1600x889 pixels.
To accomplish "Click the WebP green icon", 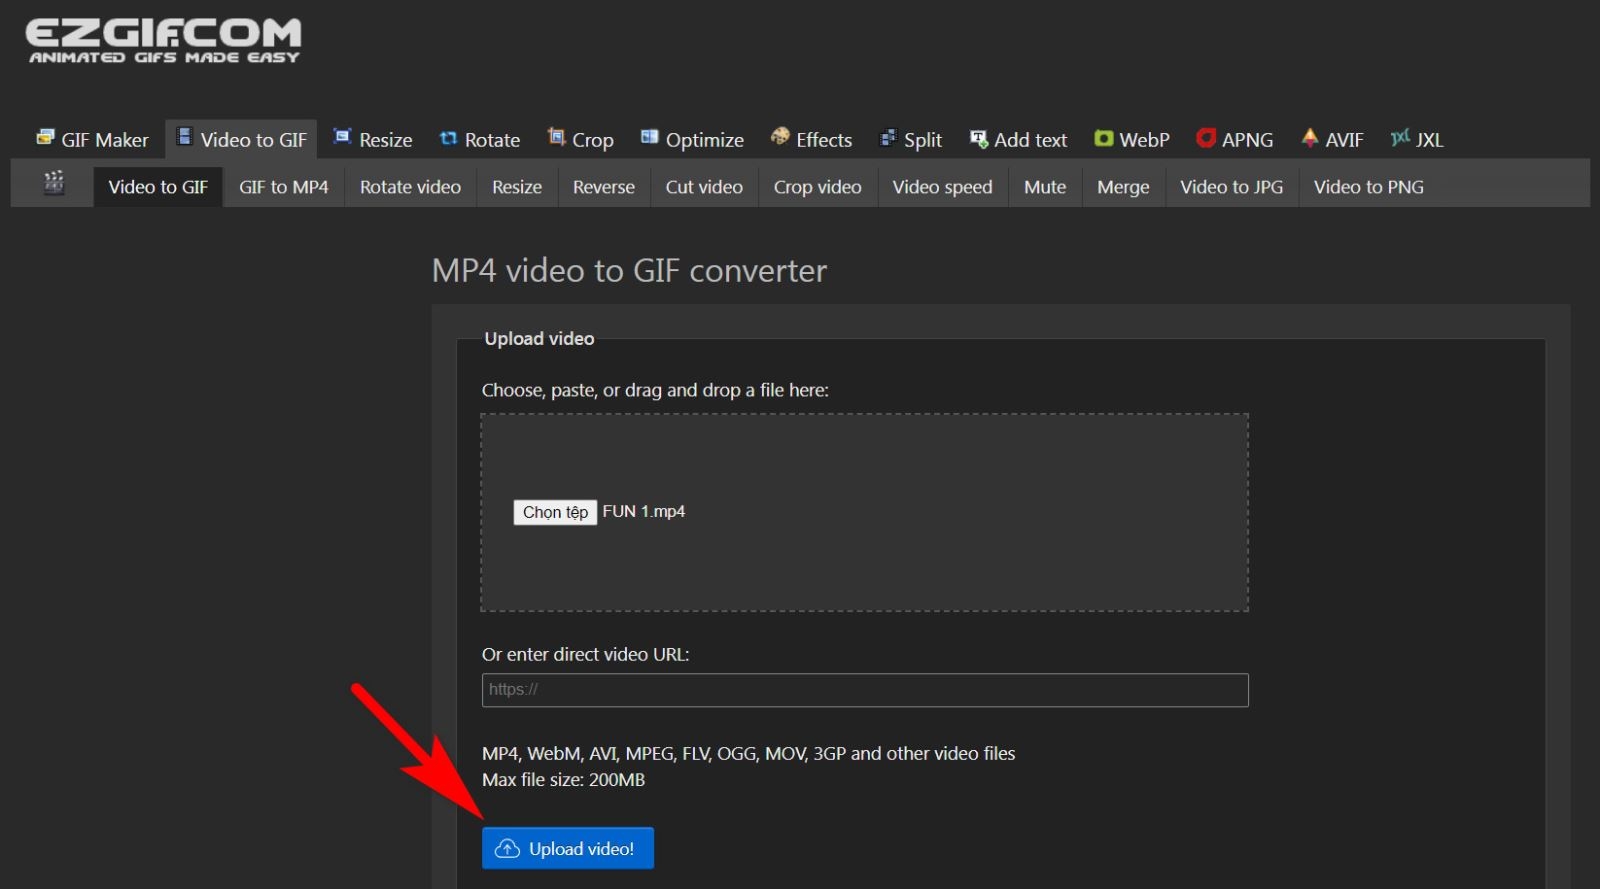I will point(1103,139).
